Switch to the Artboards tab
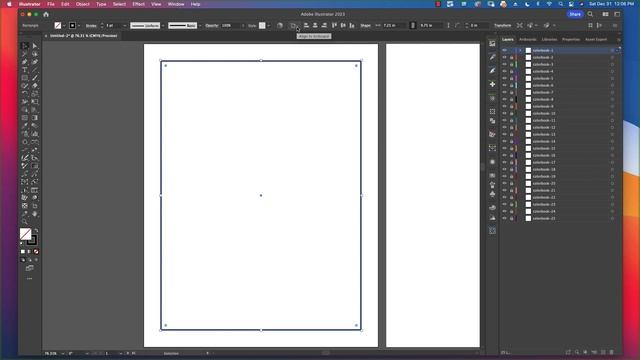 click(528, 40)
